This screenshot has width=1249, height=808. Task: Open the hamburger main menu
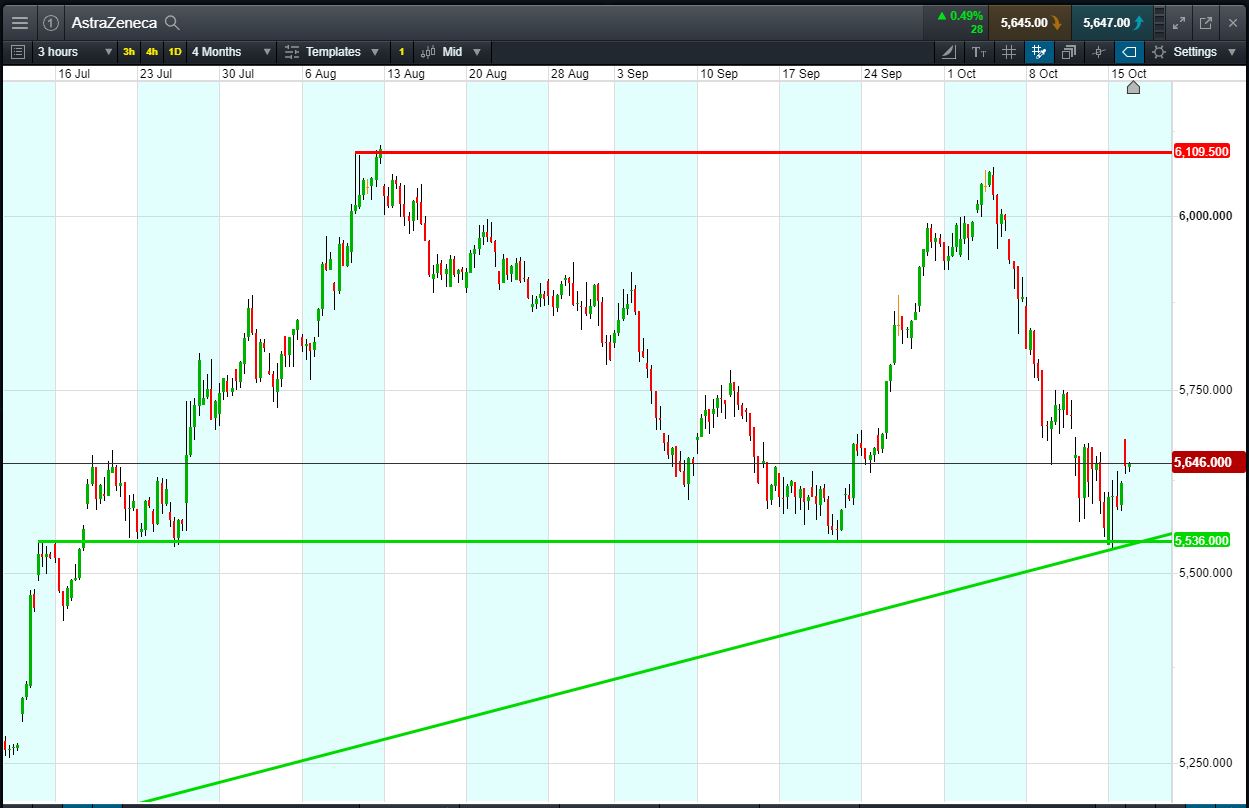(x=20, y=22)
